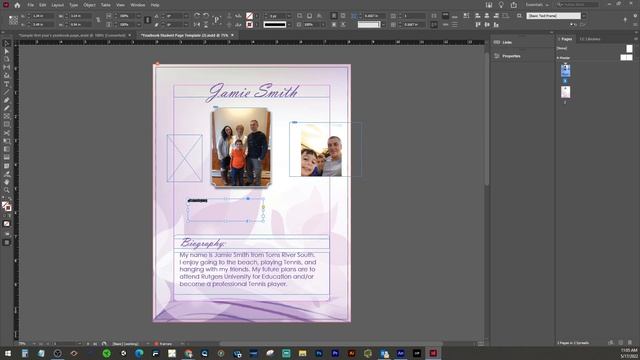Screen dimensions: 640x360
Task: Select the Gradient Swatch tool
Action: pyautogui.click(x=7, y=149)
